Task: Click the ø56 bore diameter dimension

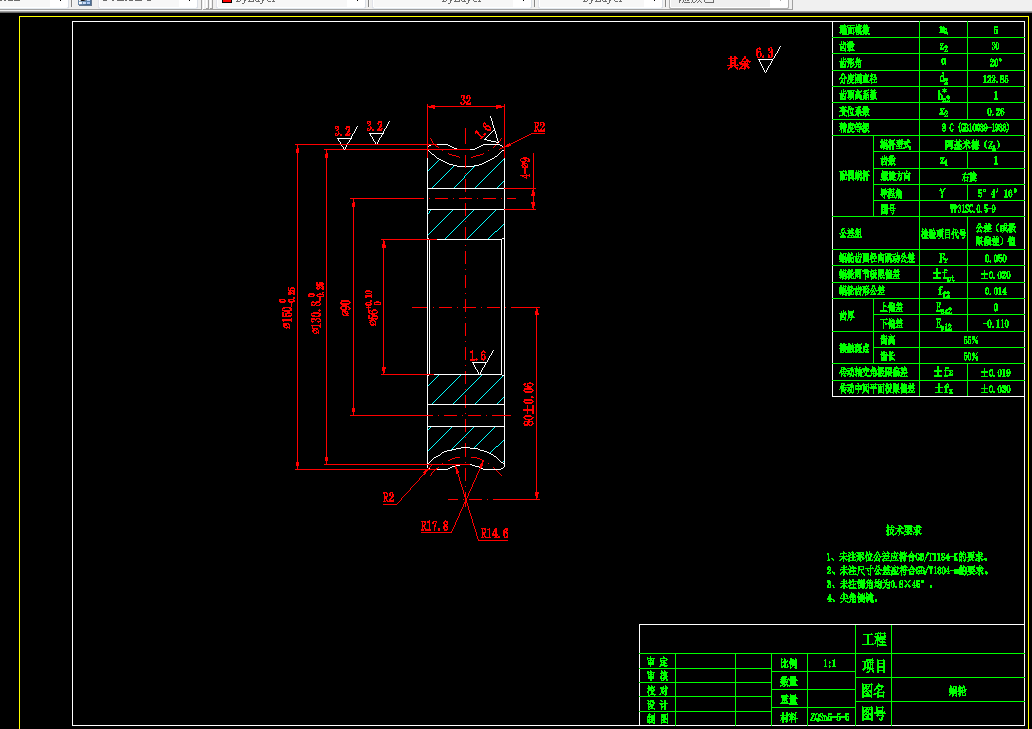Action: click(374, 308)
